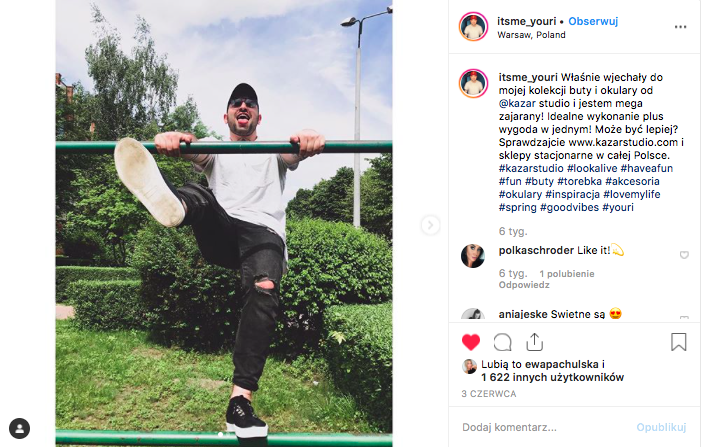
Task: Save post with bookmark icon
Action: point(679,342)
